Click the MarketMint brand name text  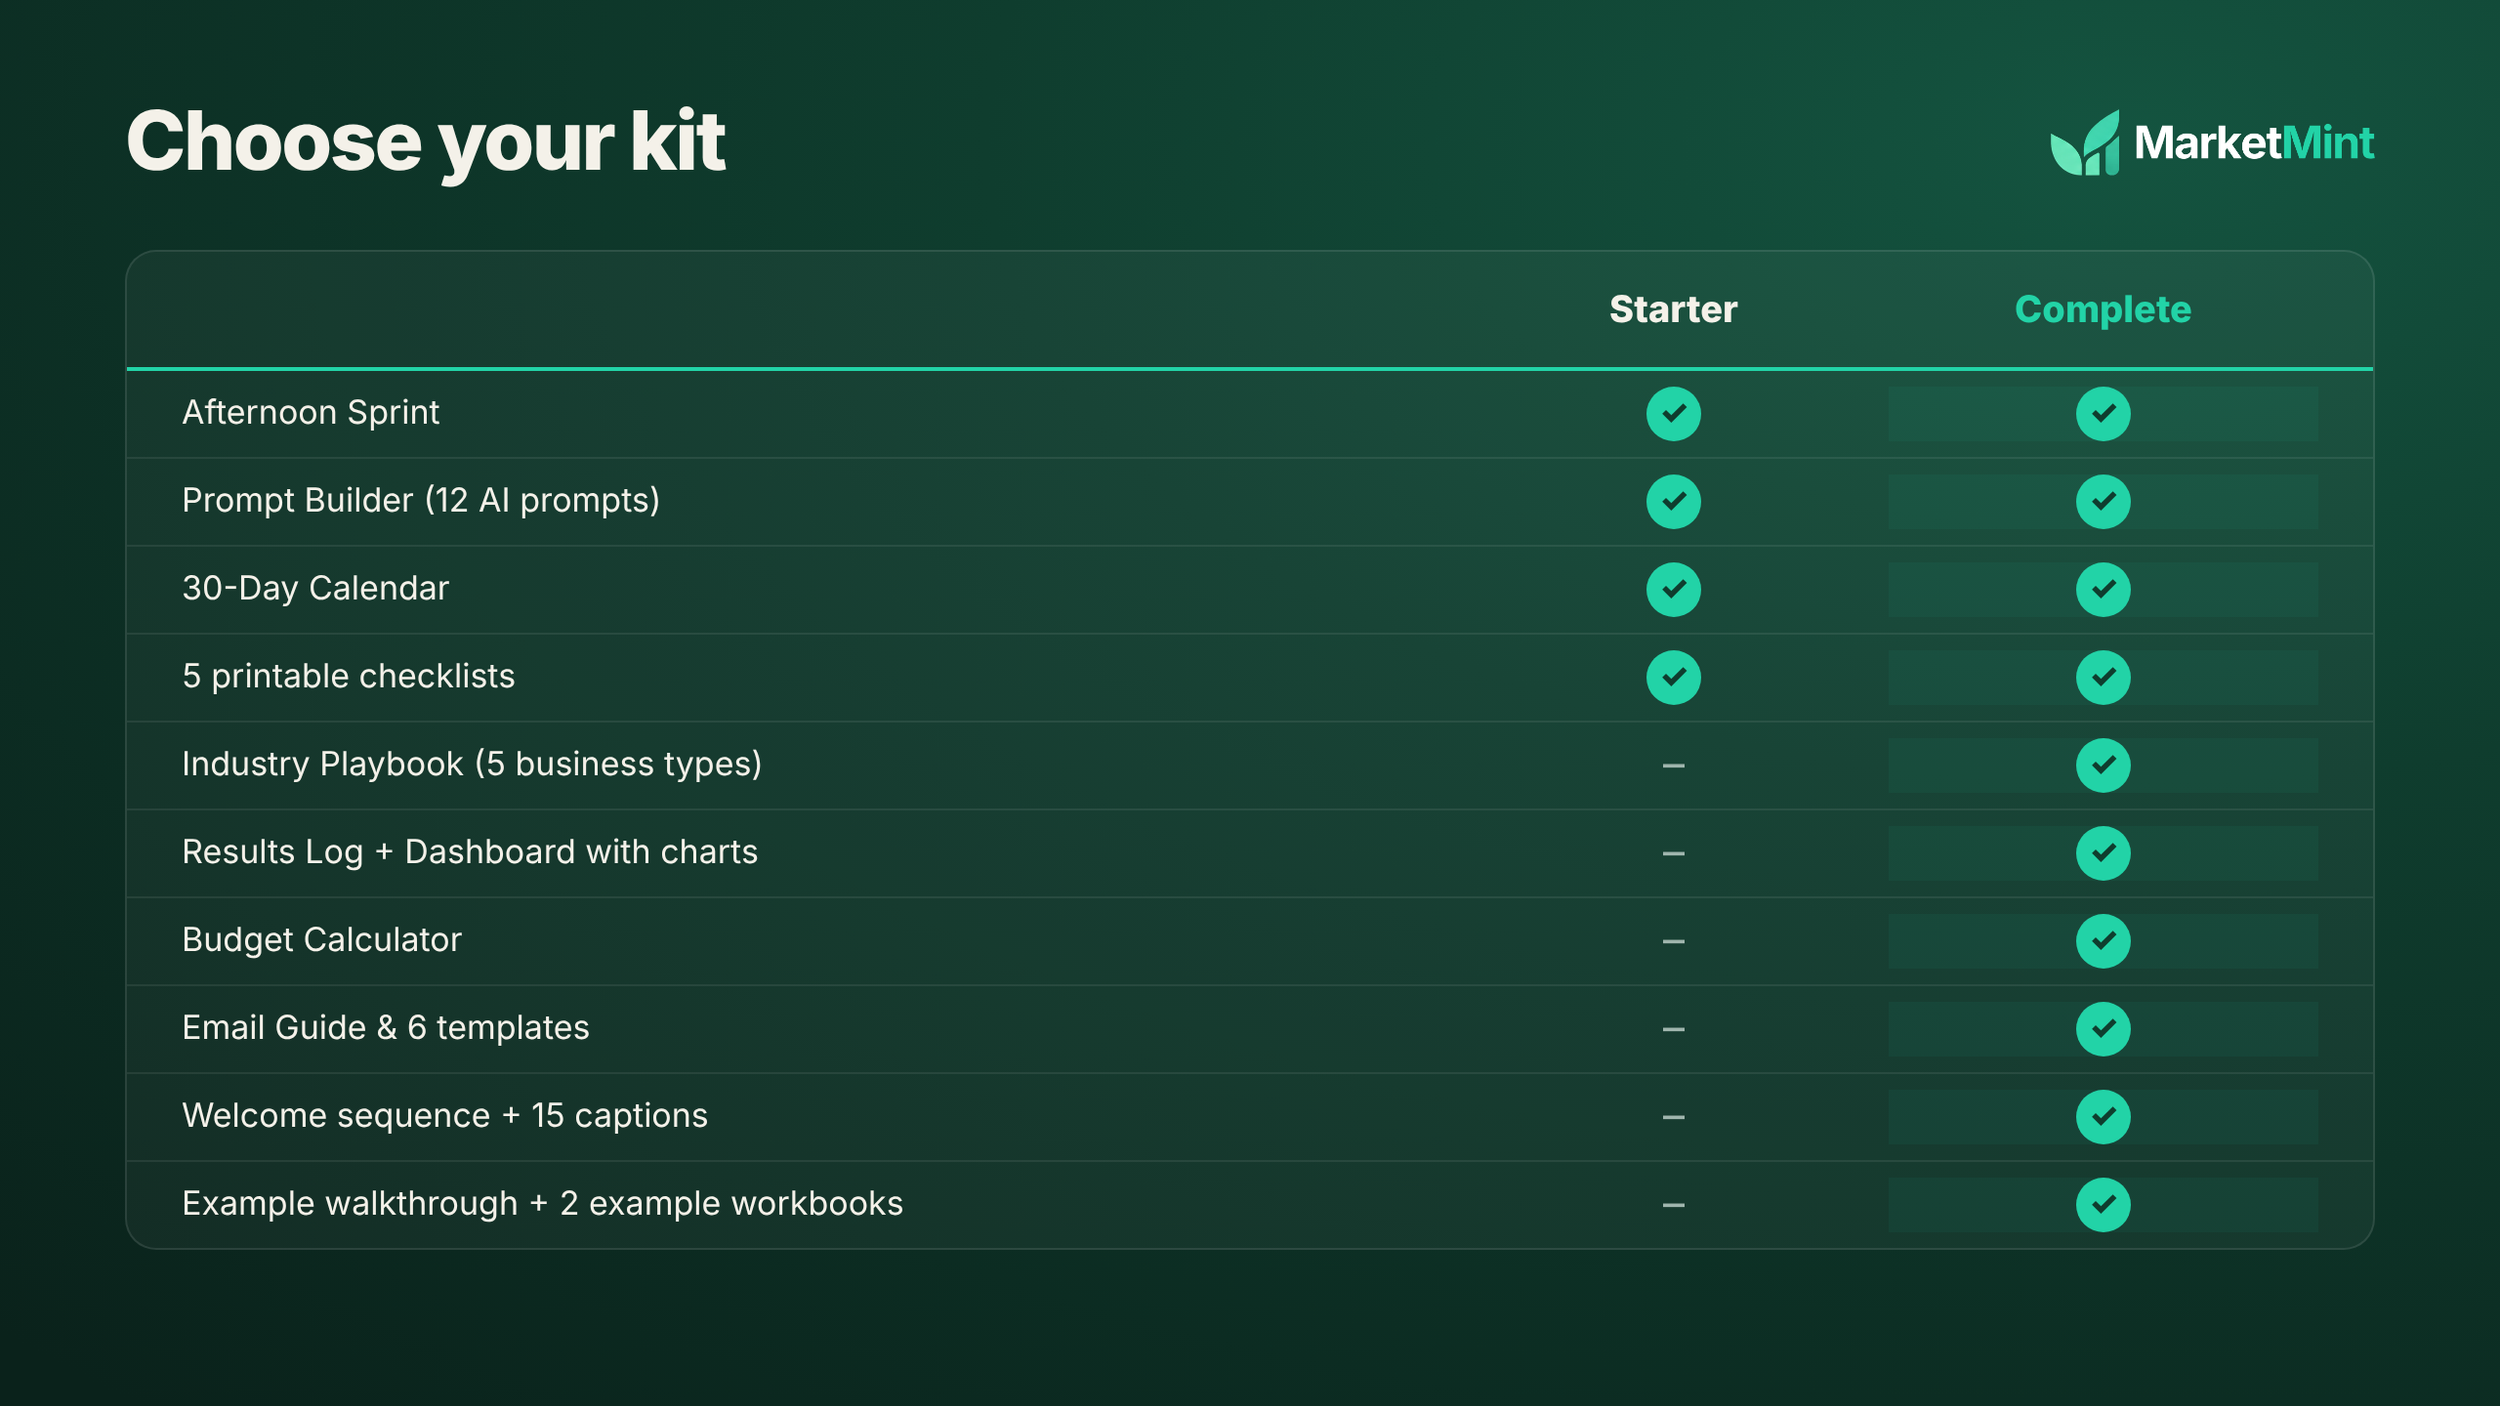coord(2254,143)
